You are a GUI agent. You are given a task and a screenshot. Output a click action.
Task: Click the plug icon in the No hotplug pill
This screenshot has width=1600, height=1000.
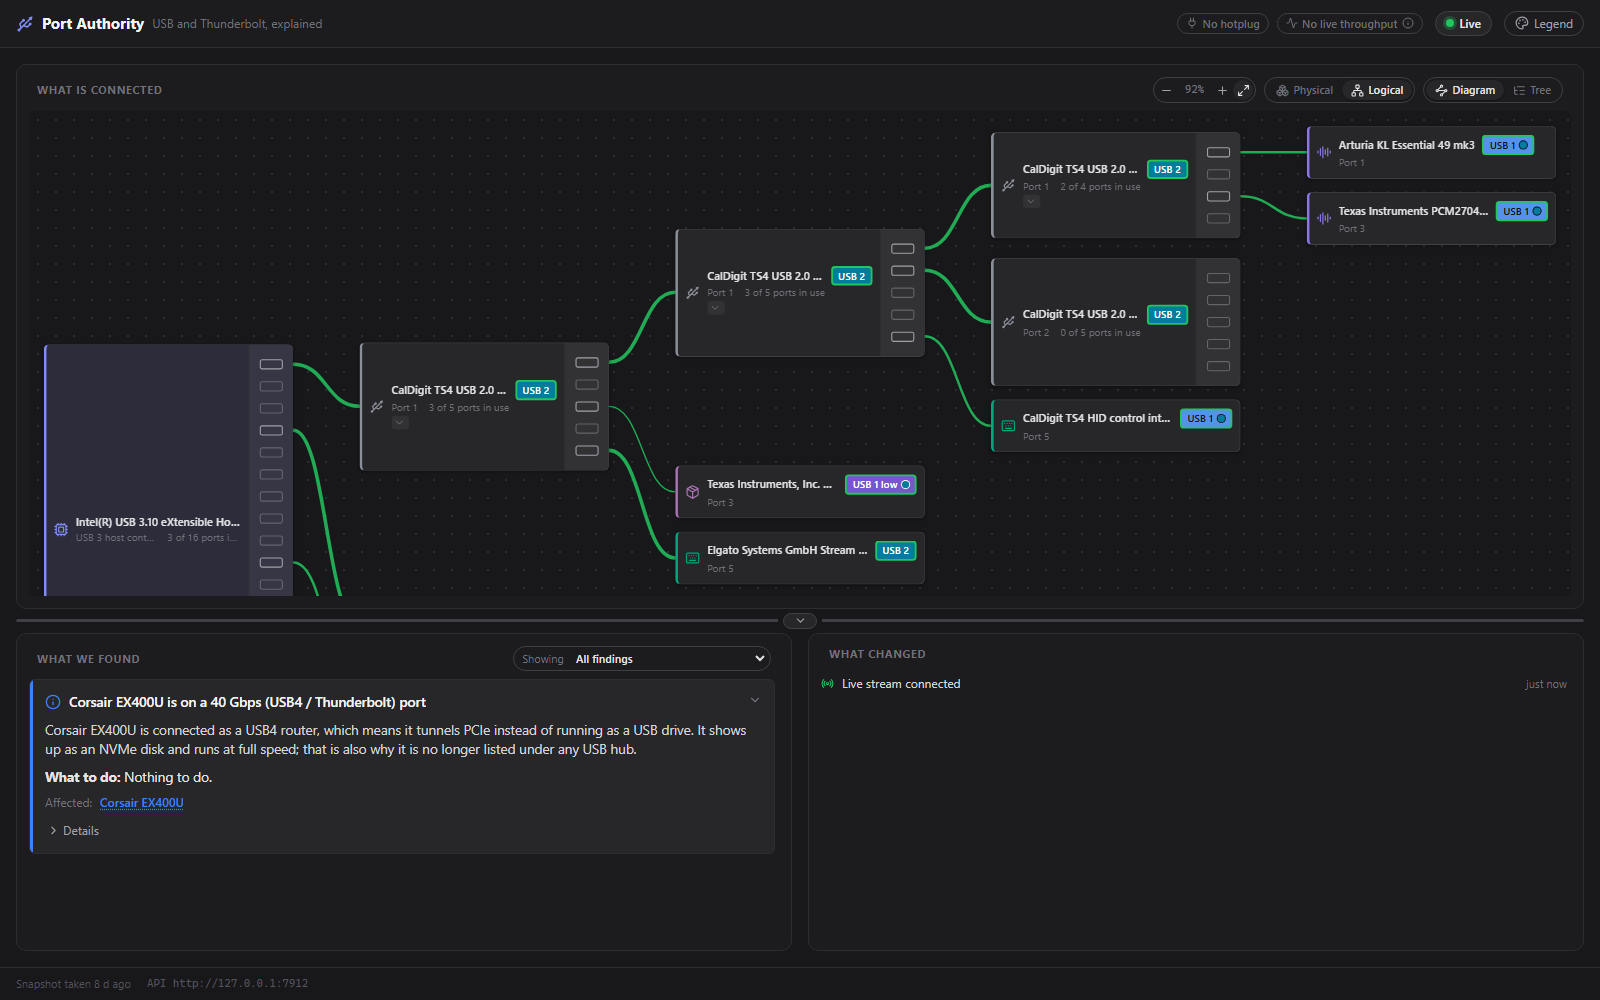click(1192, 24)
